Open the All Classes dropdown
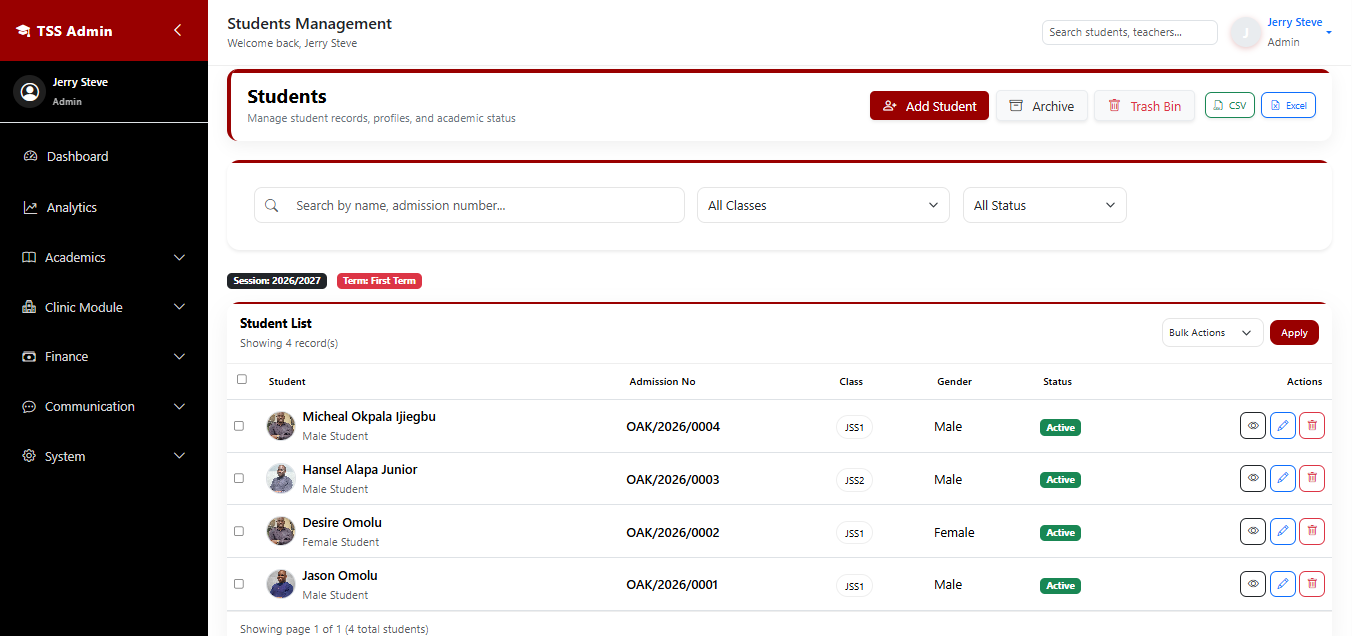 (x=823, y=205)
